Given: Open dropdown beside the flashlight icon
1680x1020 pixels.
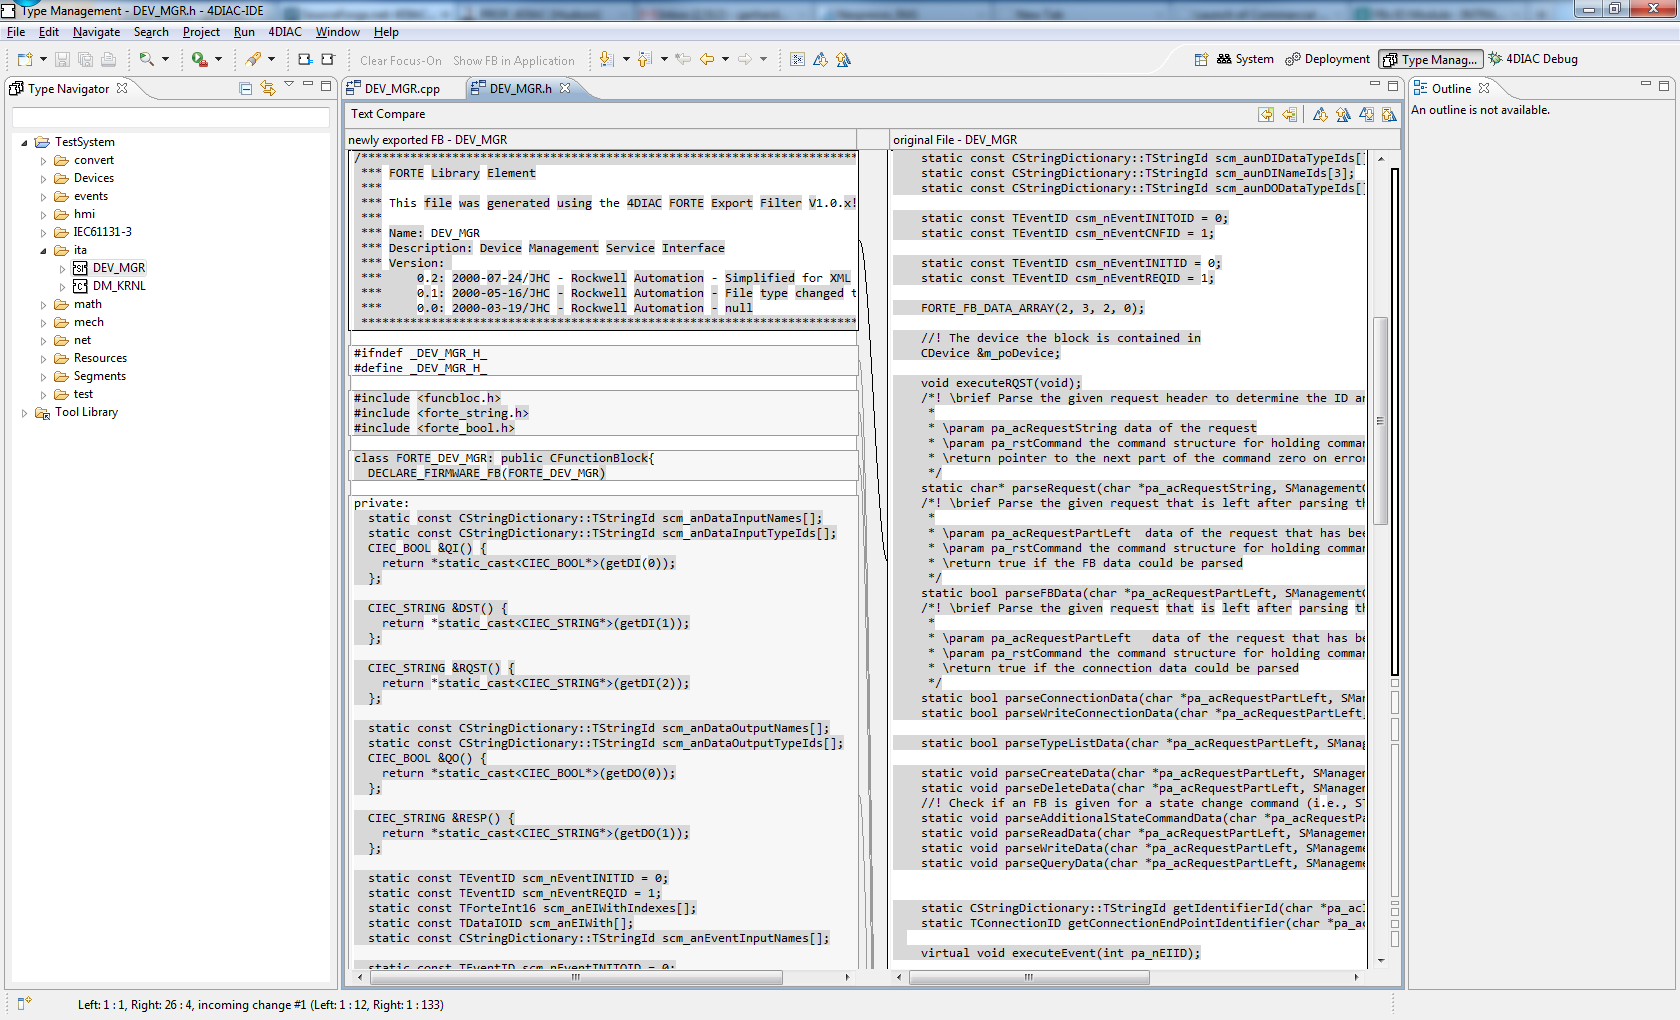Looking at the screenshot, I should [x=271, y=60].
